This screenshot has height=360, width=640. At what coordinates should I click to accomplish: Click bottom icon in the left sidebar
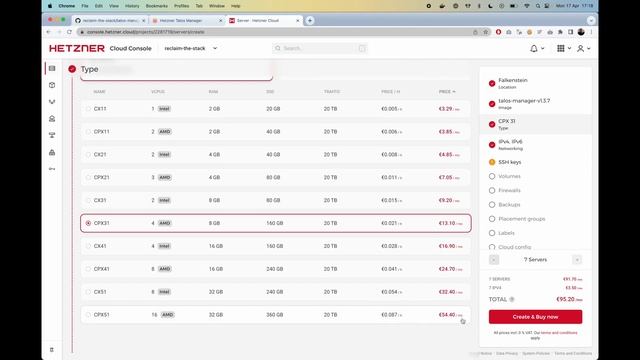[52, 350]
